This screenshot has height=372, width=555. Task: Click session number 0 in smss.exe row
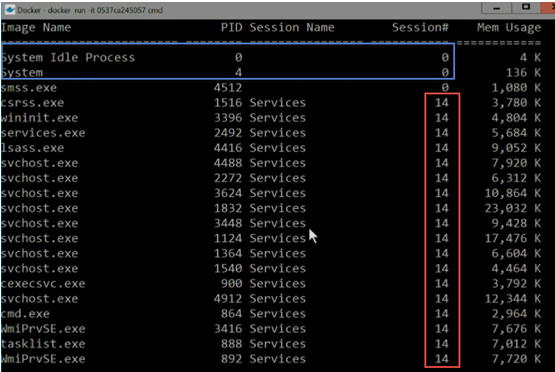[445, 87]
